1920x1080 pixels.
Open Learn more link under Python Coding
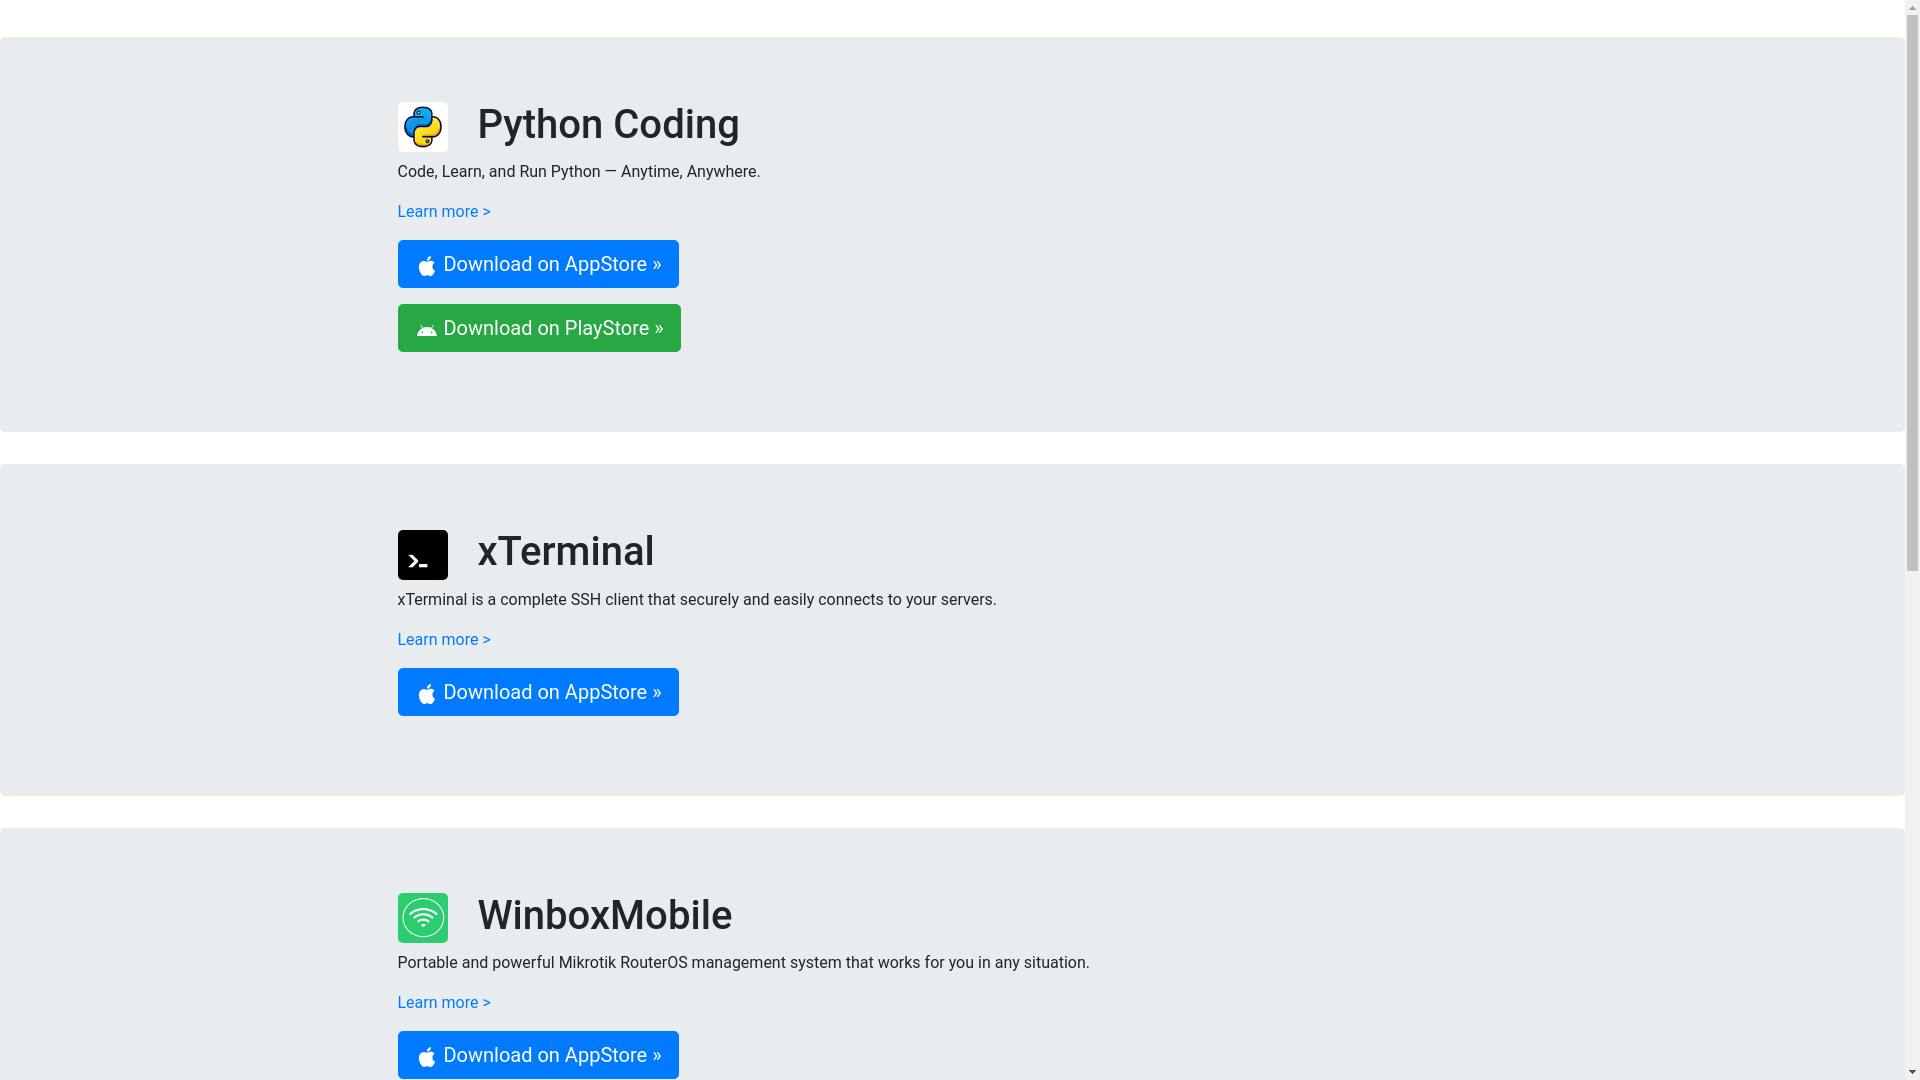pos(444,212)
